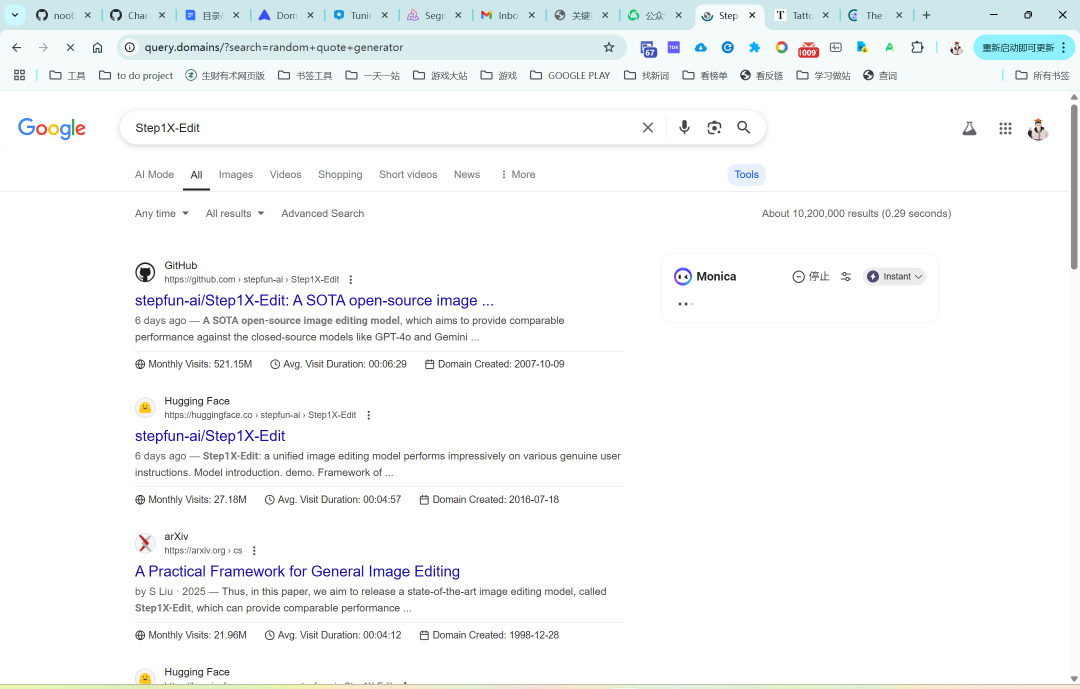This screenshot has height=689, width=1080.
Task: Open Monica Instant mode dropdown
Action: pos(894,276)
